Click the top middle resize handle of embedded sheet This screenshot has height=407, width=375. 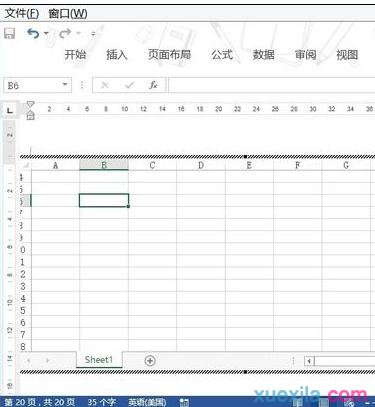245,156
